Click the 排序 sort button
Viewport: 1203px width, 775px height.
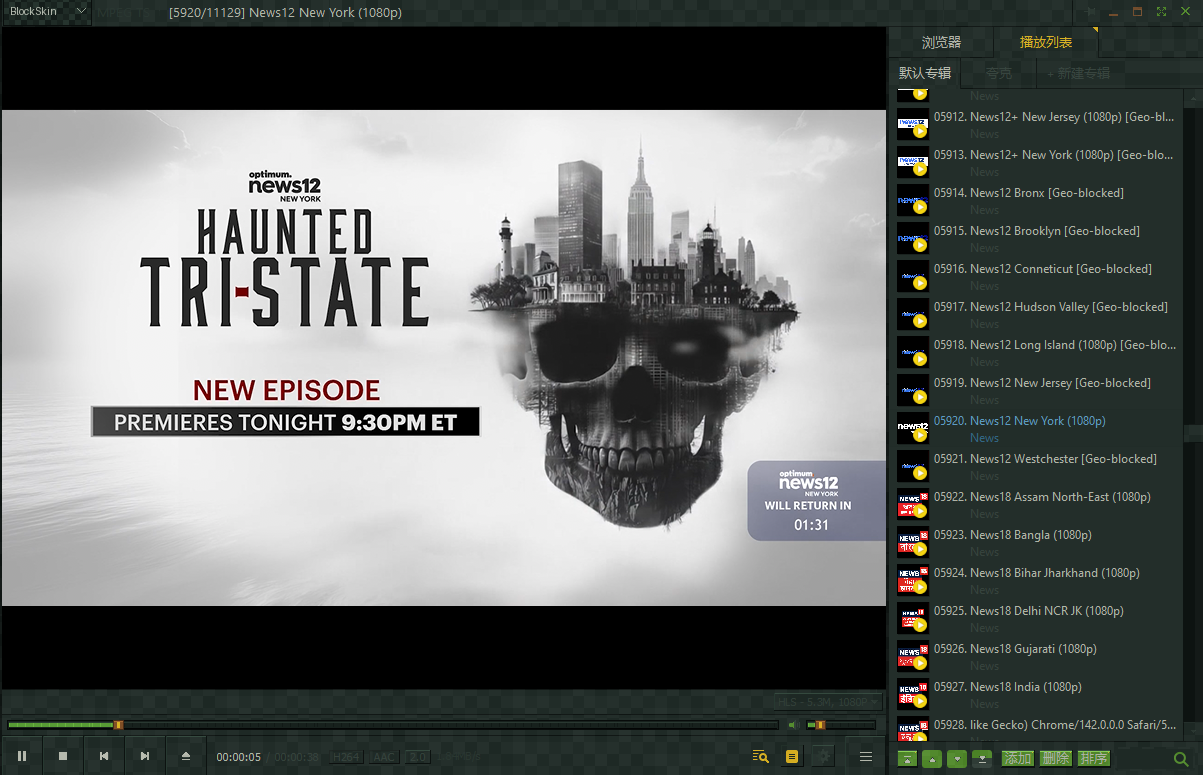click(1094, 759)
